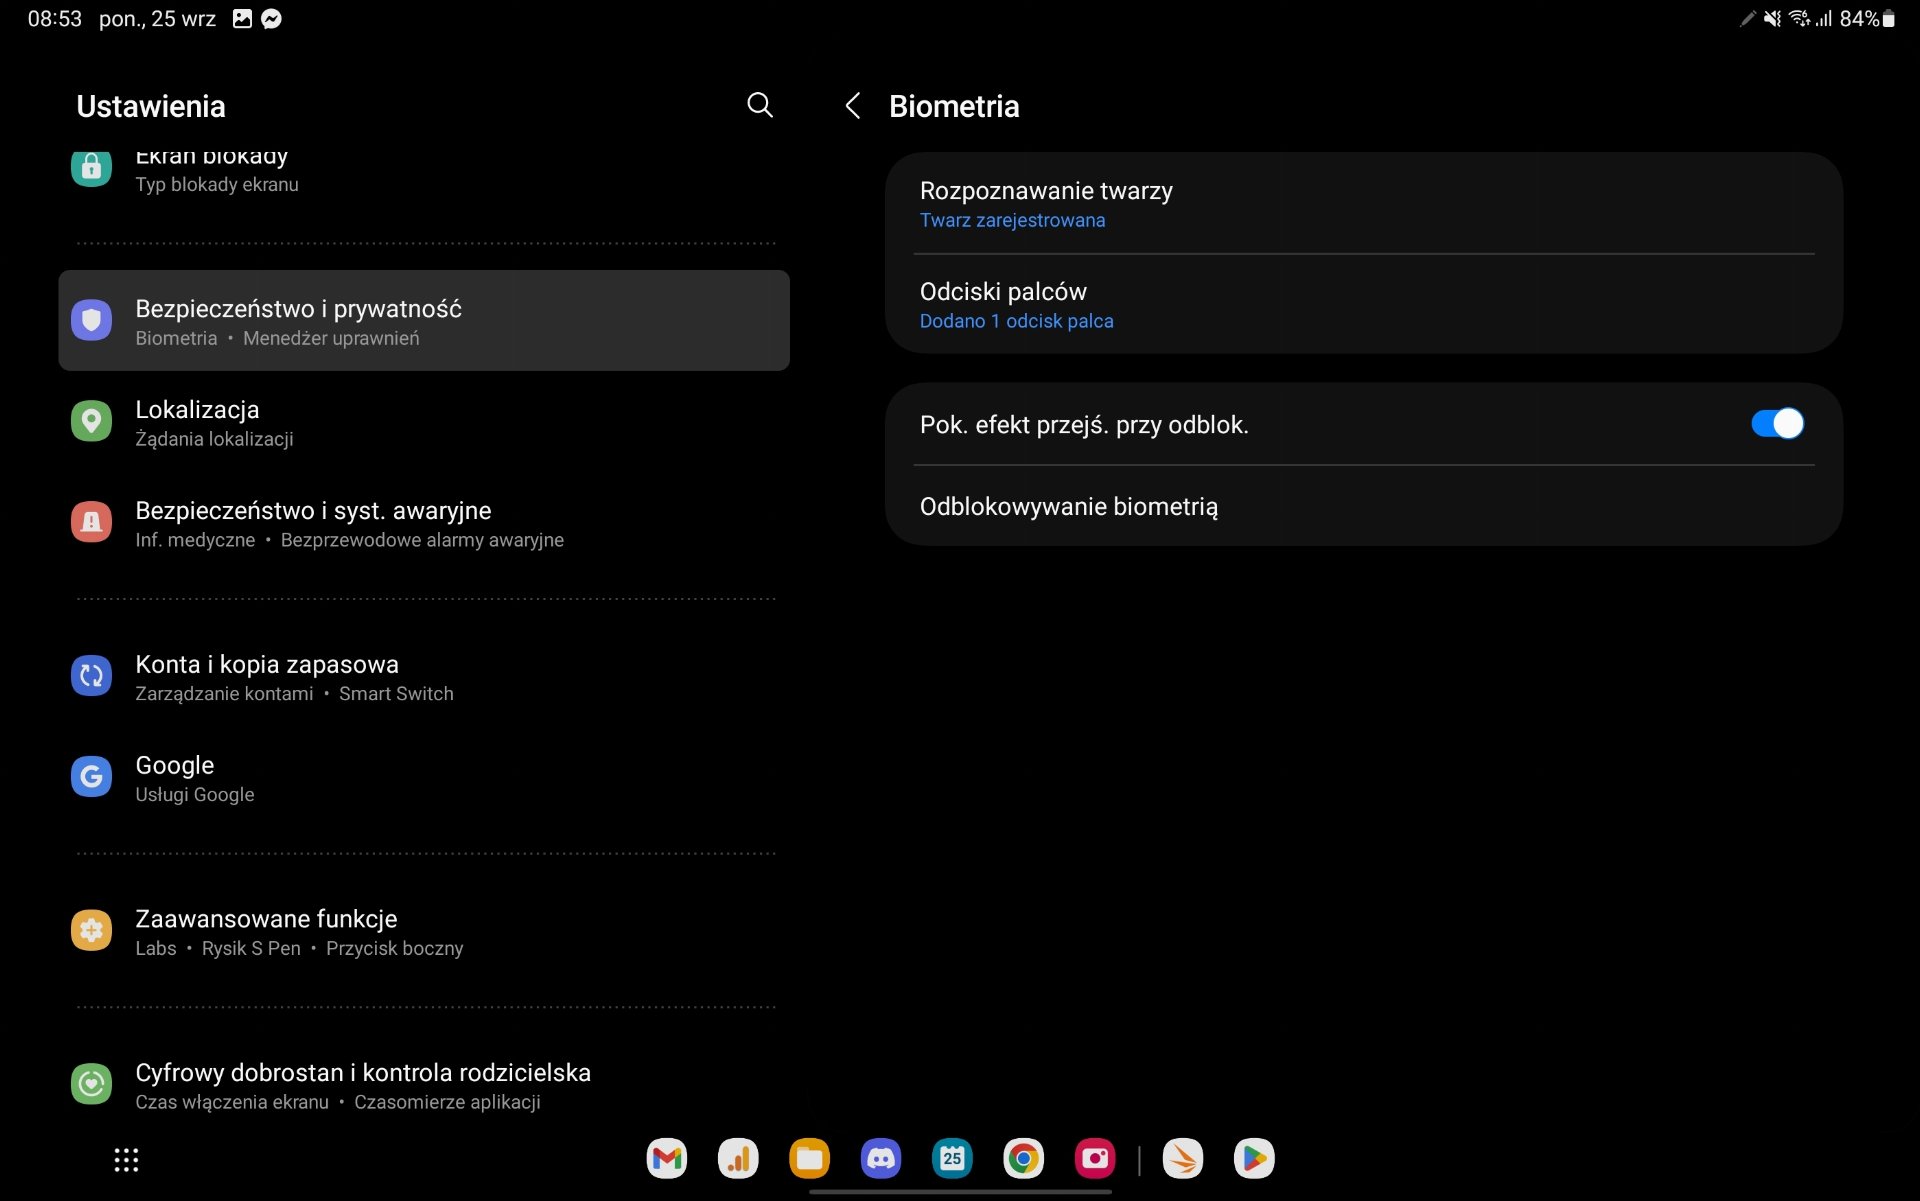Tap the image notification icon in status bar
This screenshot has height=1201, width=1920.
click(242, 19)
